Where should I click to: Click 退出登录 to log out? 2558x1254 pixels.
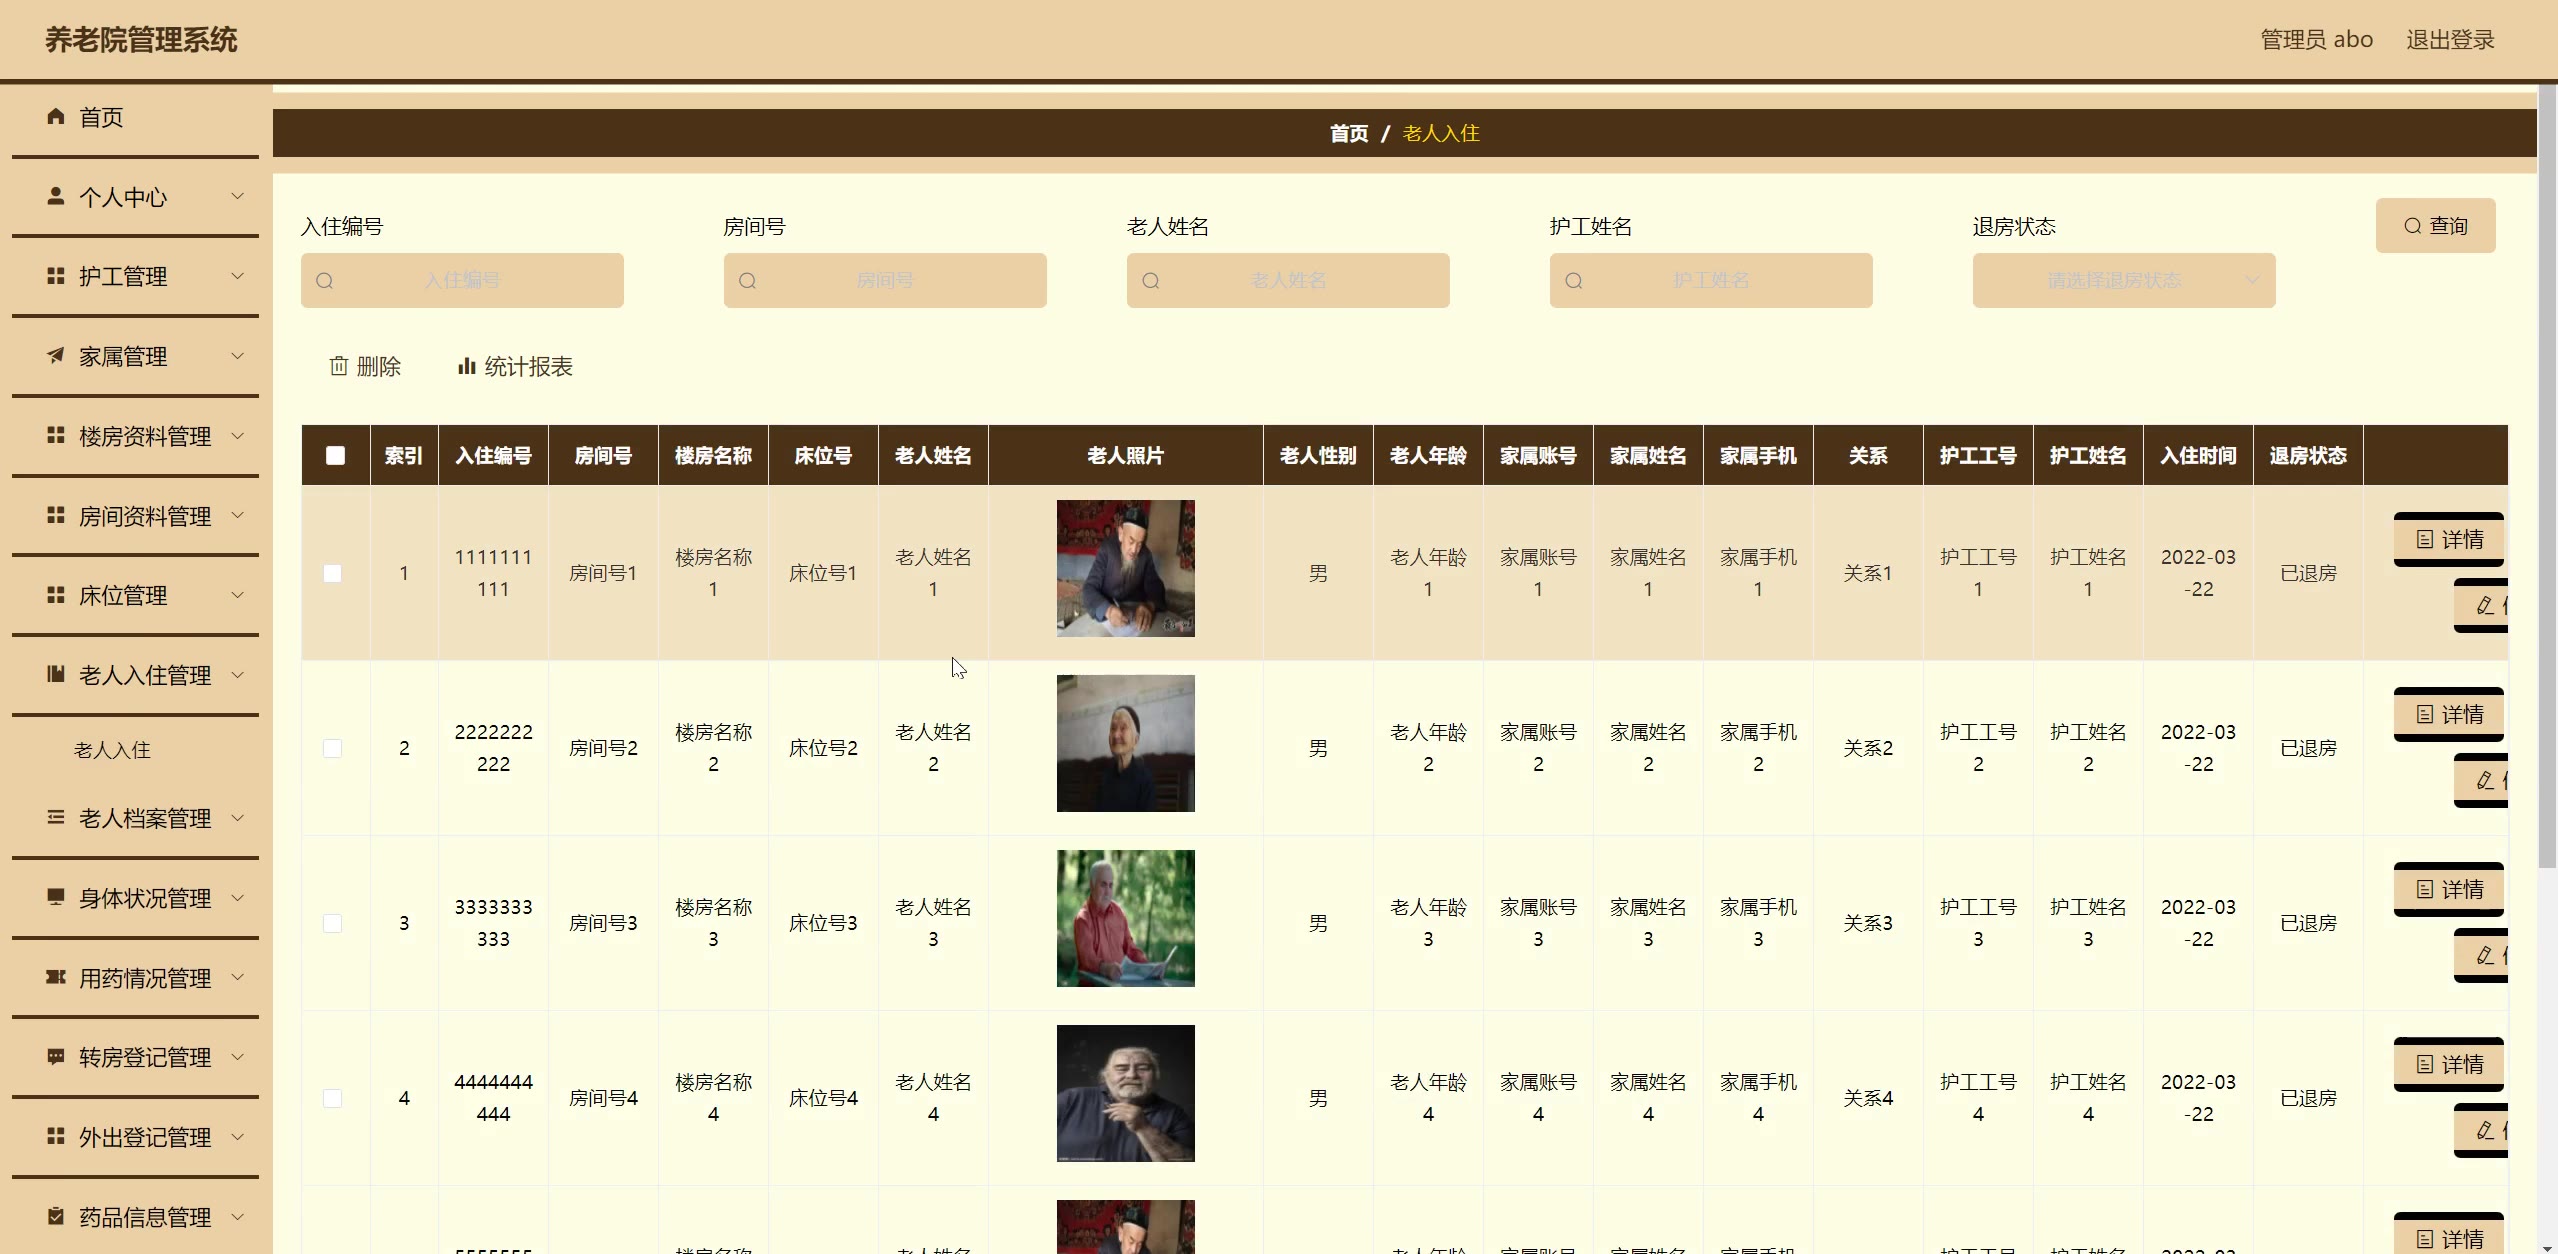[x=2449, y=40]
